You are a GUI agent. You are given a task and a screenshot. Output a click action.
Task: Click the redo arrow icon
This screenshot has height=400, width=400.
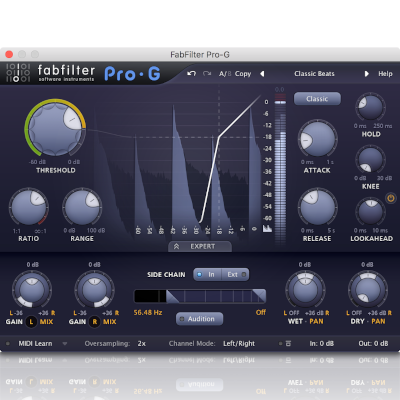207,73
